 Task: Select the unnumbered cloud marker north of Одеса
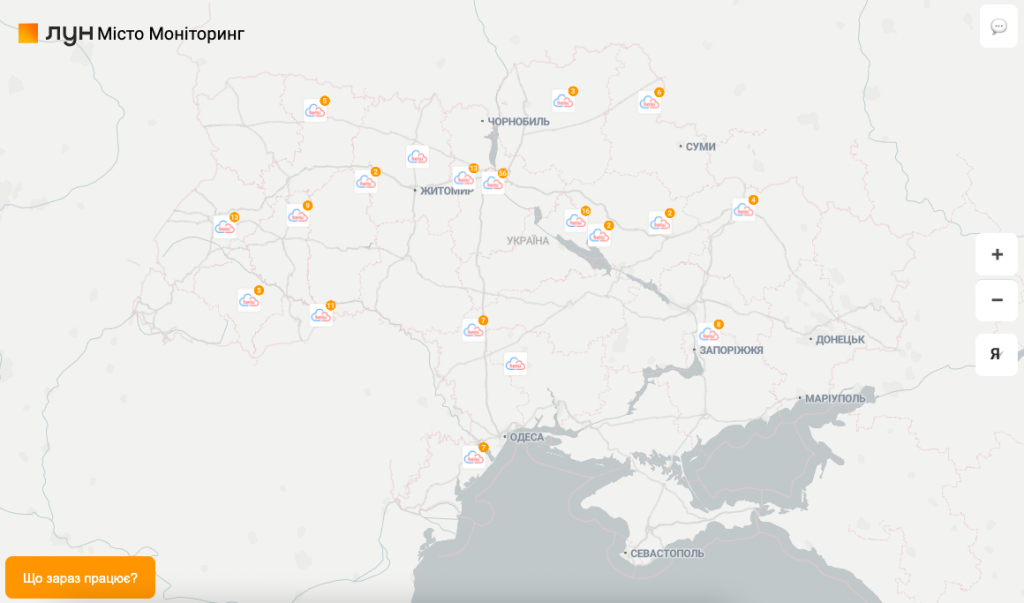tap(515, 363)
